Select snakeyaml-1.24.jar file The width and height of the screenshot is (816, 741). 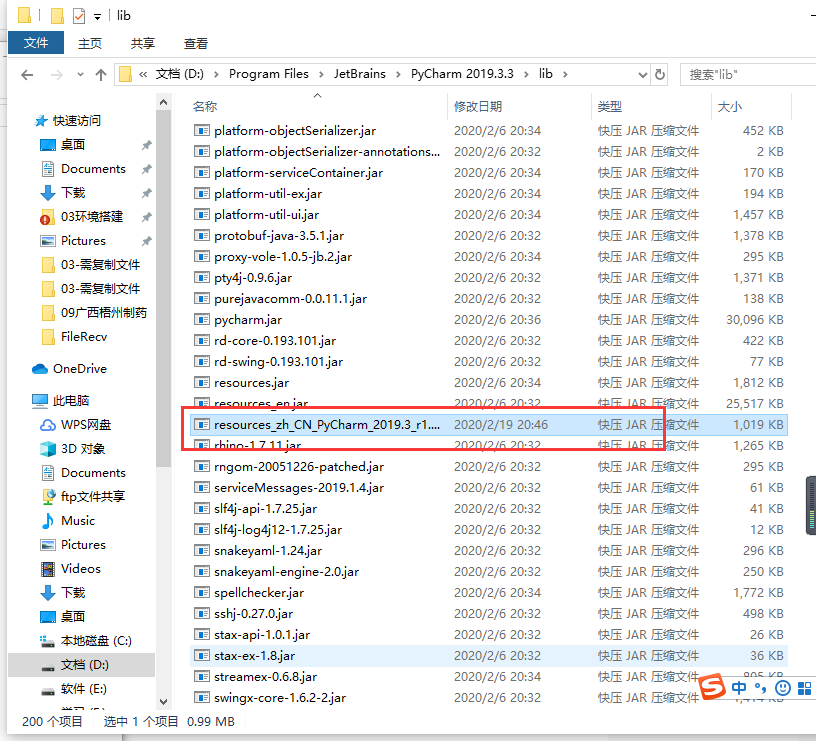(268, 551)
